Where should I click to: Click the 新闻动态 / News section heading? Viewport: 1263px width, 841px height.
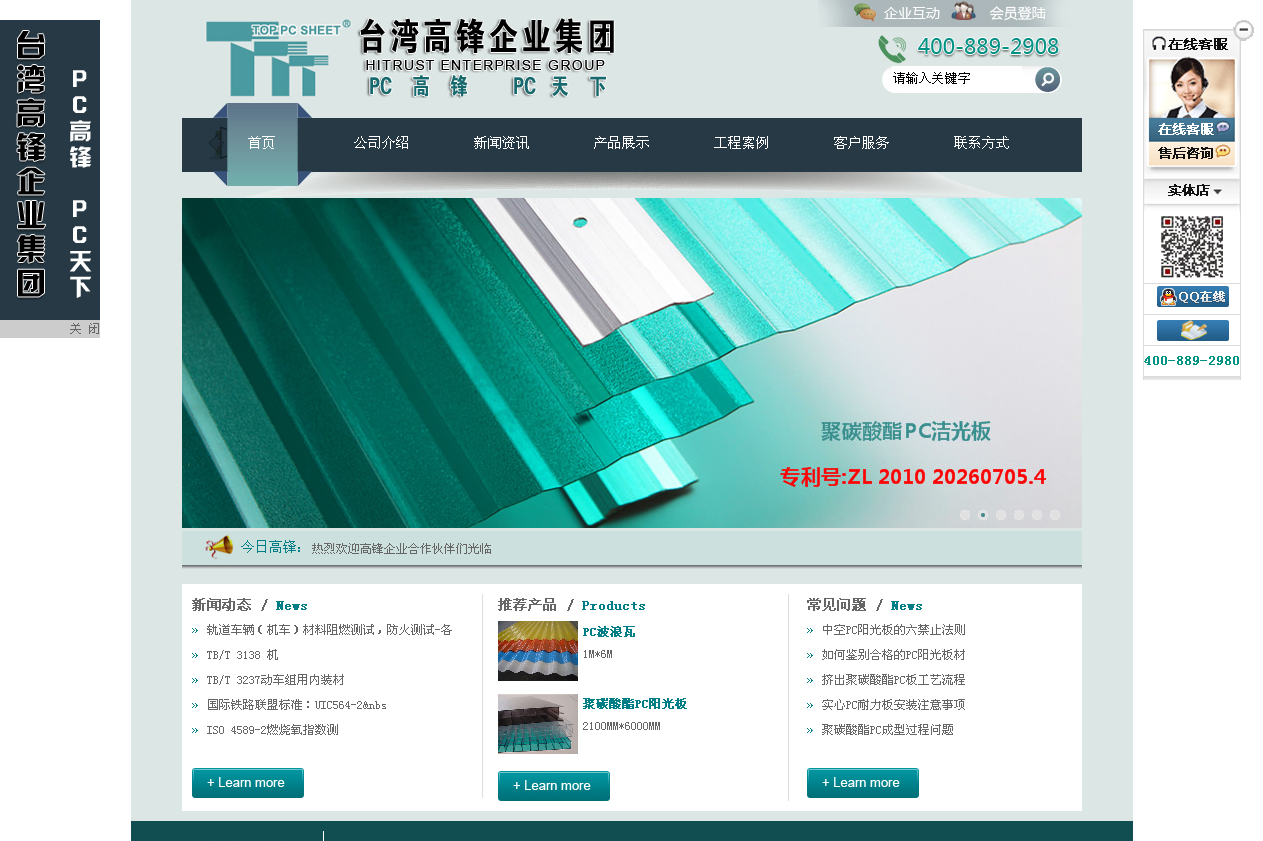(250, 605)
